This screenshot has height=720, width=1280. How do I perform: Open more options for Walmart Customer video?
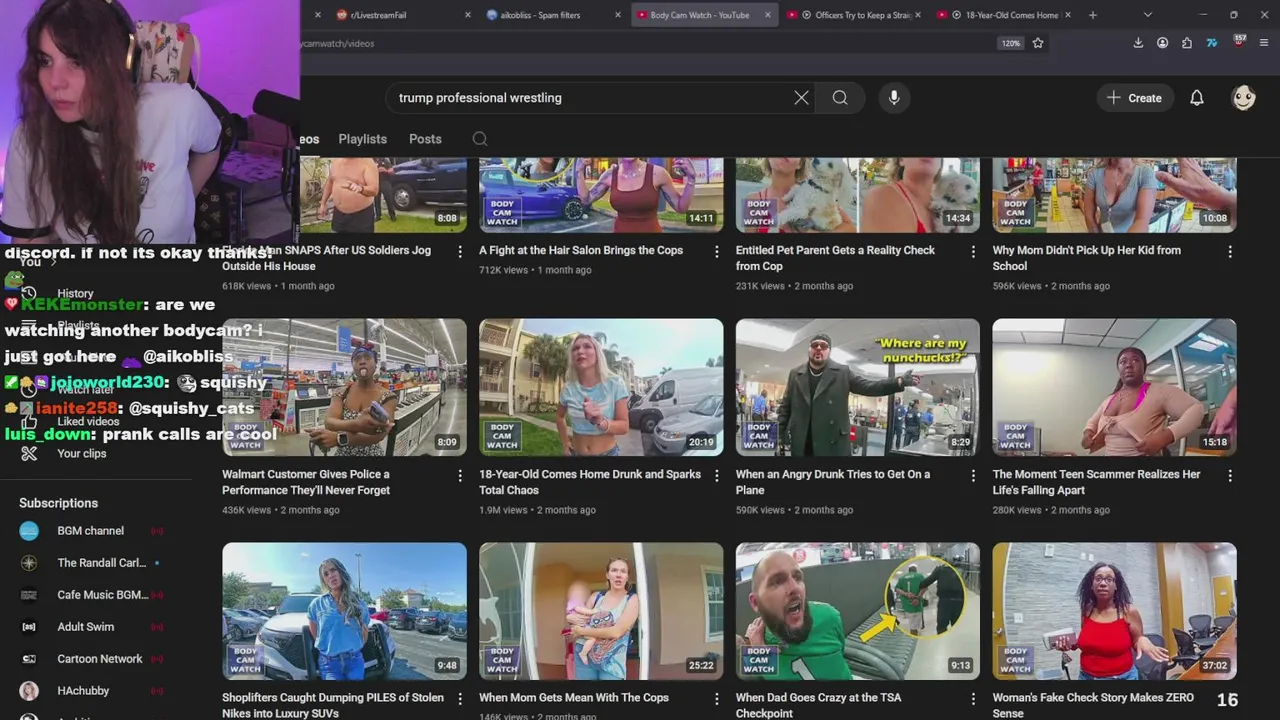(460, 476)
